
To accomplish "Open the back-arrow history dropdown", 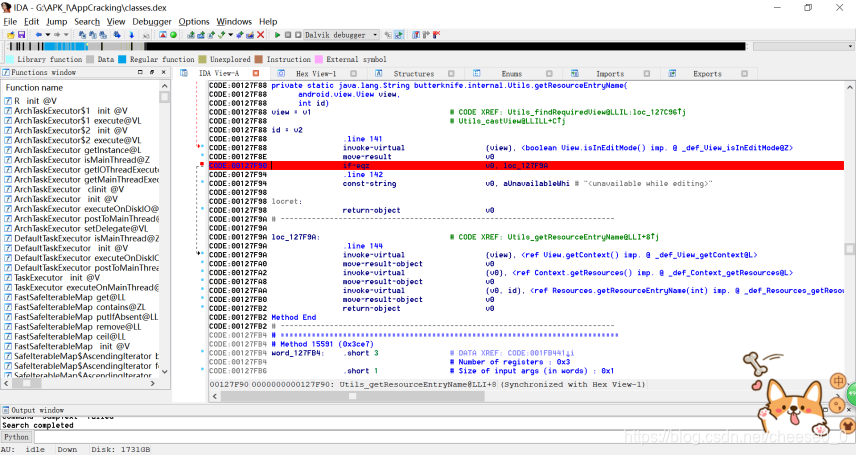I will click(x=48, y=35).
